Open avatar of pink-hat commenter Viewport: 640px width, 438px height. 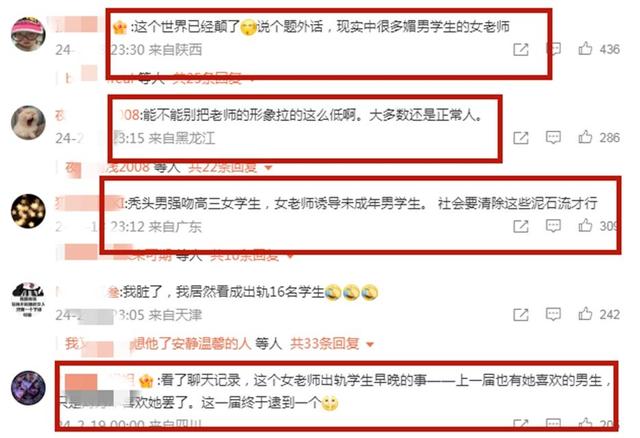pos(28,34)
